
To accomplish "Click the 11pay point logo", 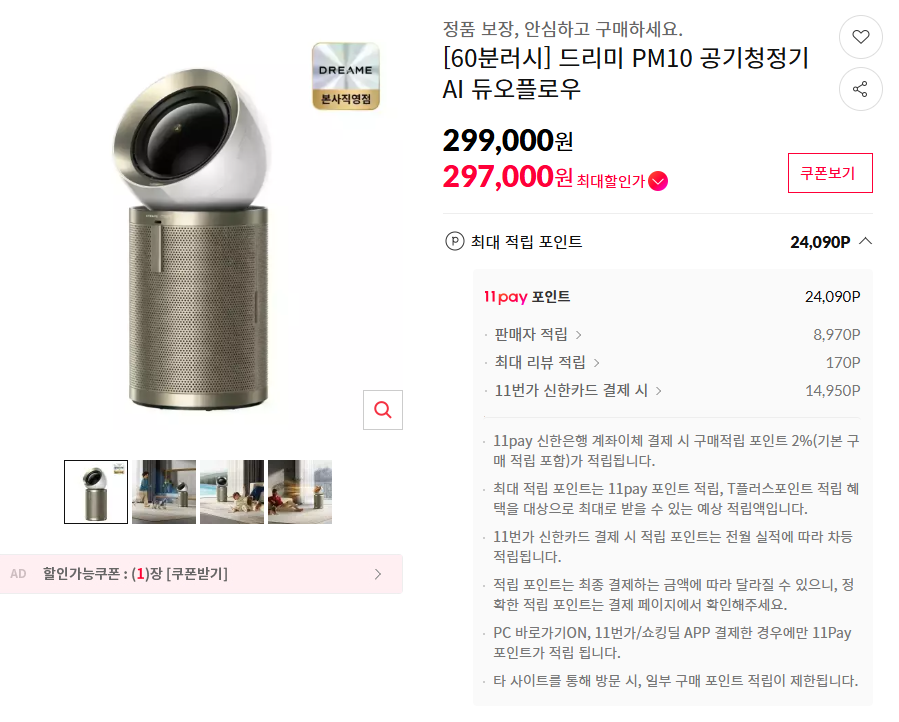I will 505,296.
